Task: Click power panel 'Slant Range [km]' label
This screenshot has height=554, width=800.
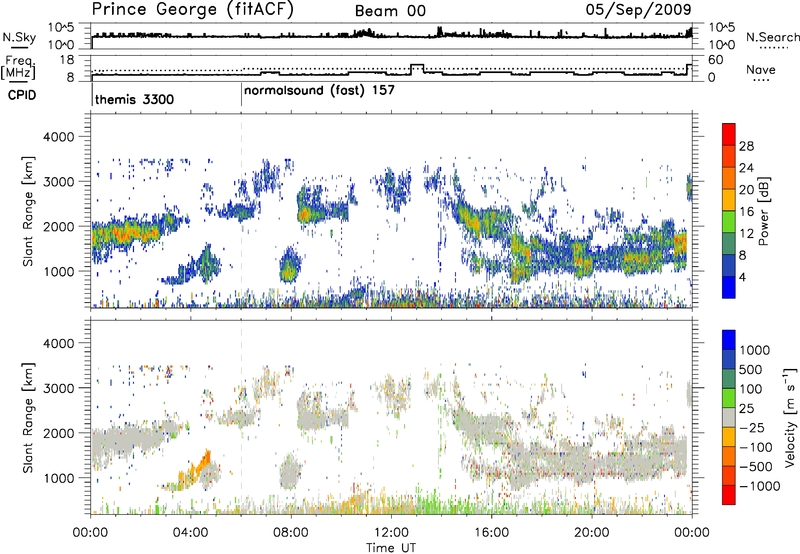Action: (x=28, y=212)
